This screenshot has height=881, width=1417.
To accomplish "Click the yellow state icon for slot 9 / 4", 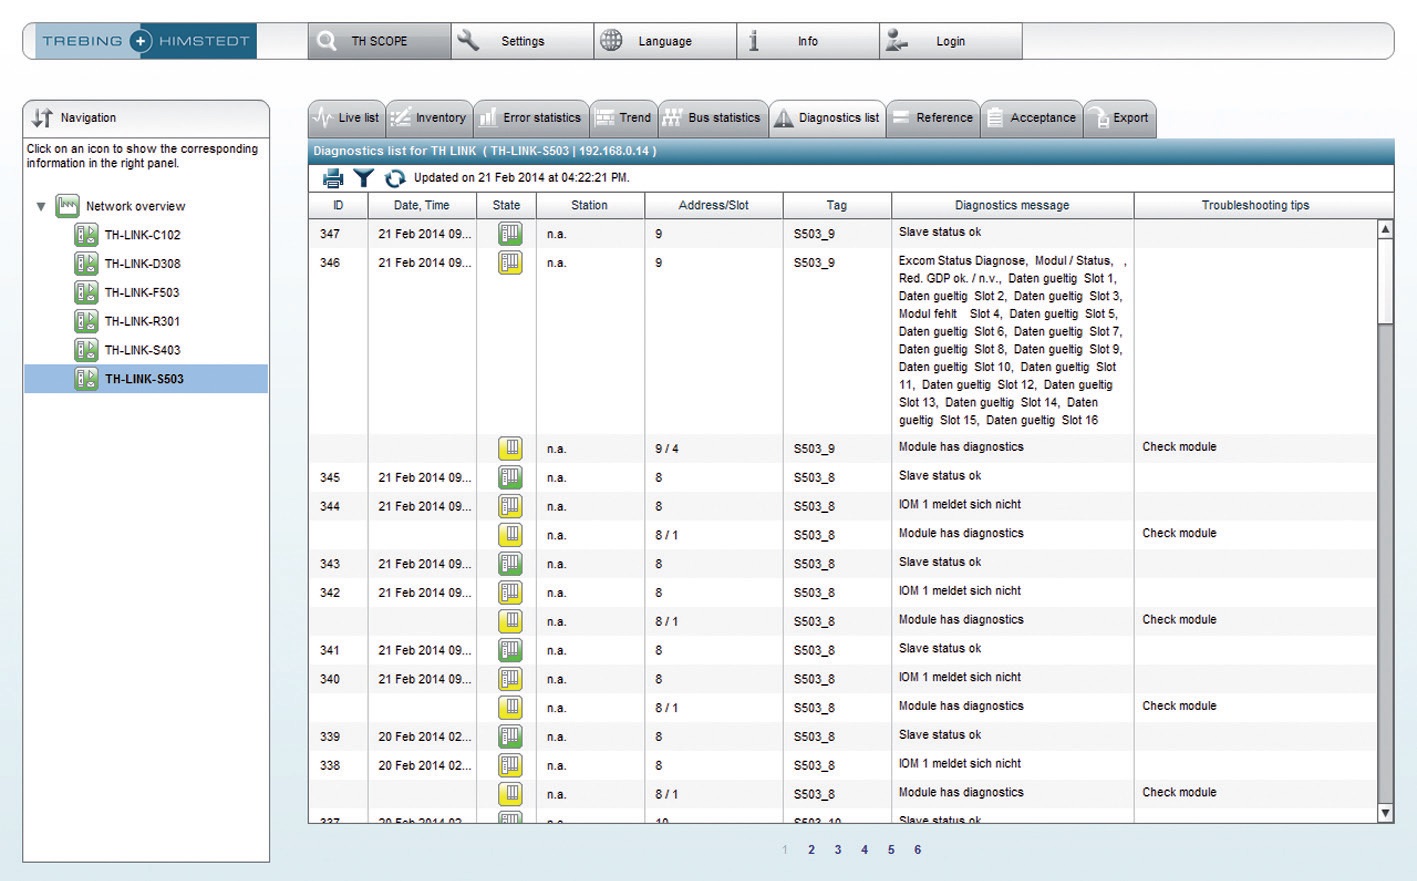I will click(510, 449).
